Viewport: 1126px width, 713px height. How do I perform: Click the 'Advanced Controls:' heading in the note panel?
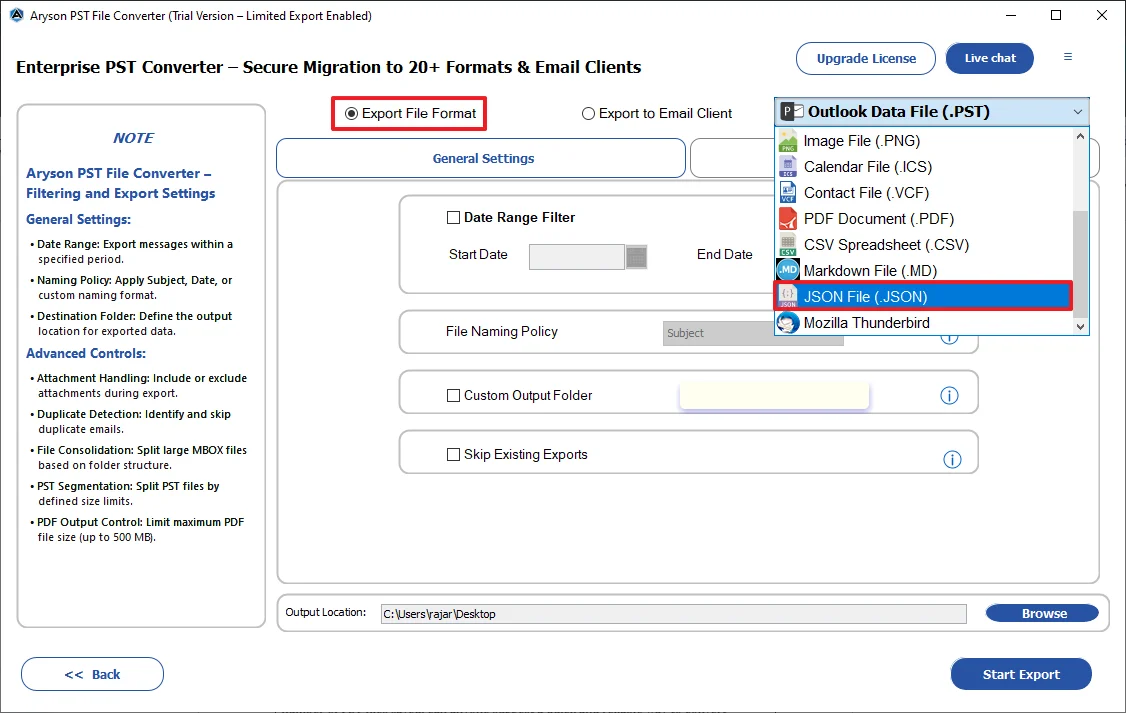(86, 353)
